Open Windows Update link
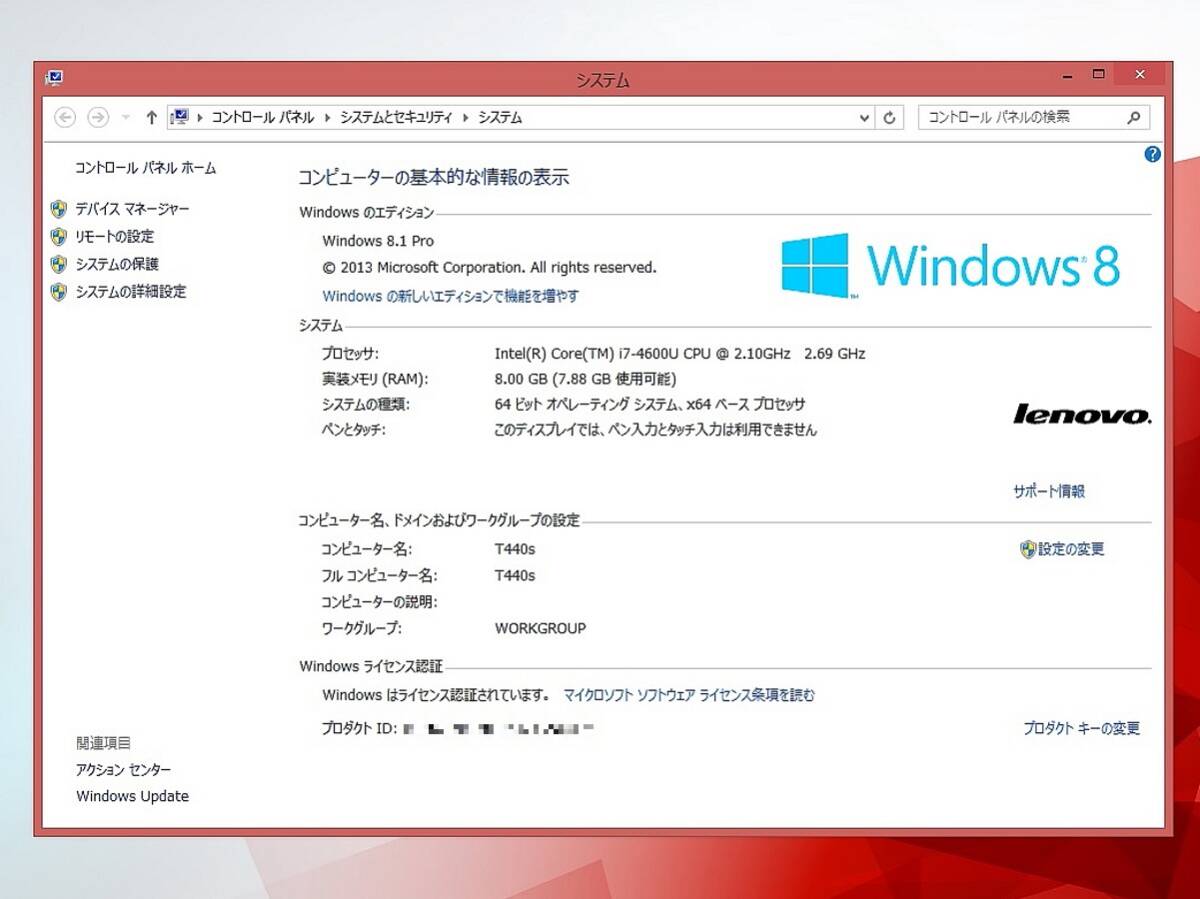 click(132, 796)
